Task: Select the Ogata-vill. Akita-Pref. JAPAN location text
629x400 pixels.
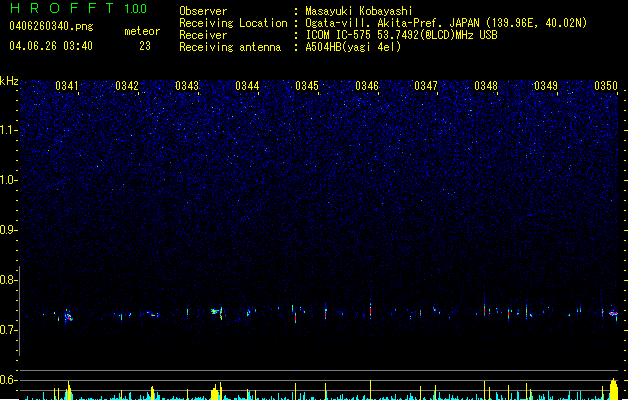Action: (x=446, y=23)
